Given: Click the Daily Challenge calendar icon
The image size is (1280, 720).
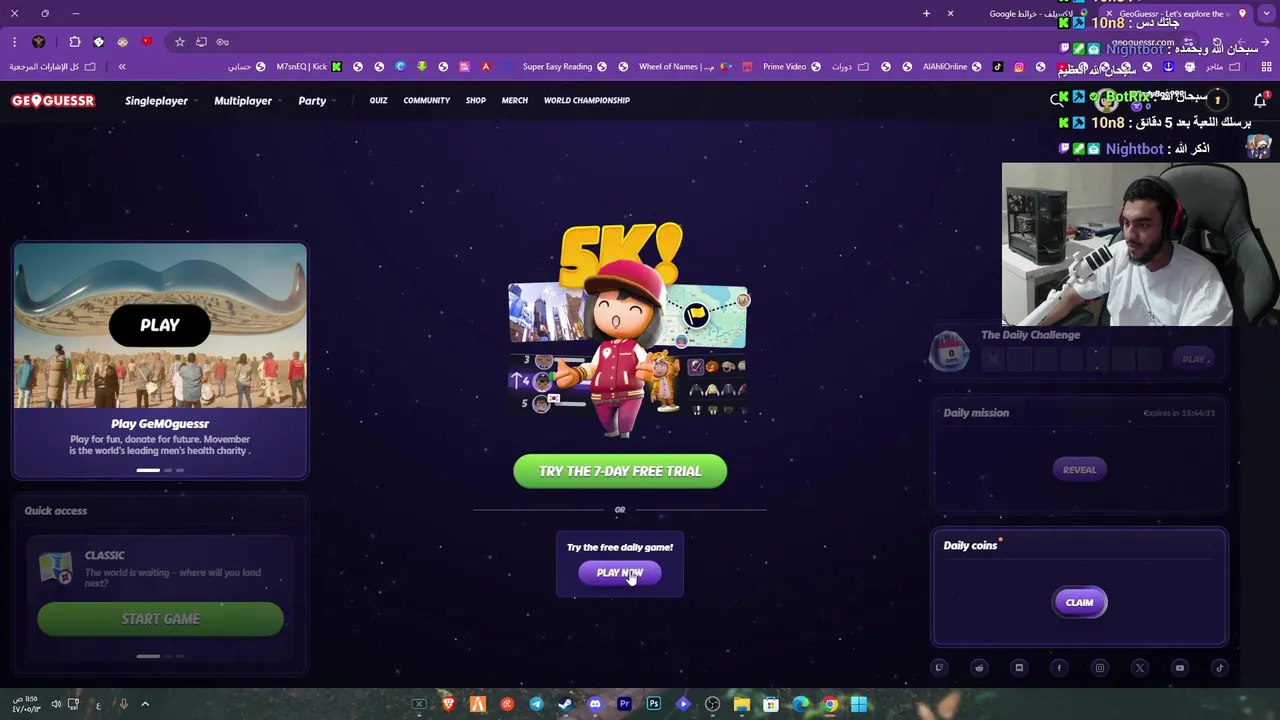Looking at the screenshot, I should (x=950, y=352).
